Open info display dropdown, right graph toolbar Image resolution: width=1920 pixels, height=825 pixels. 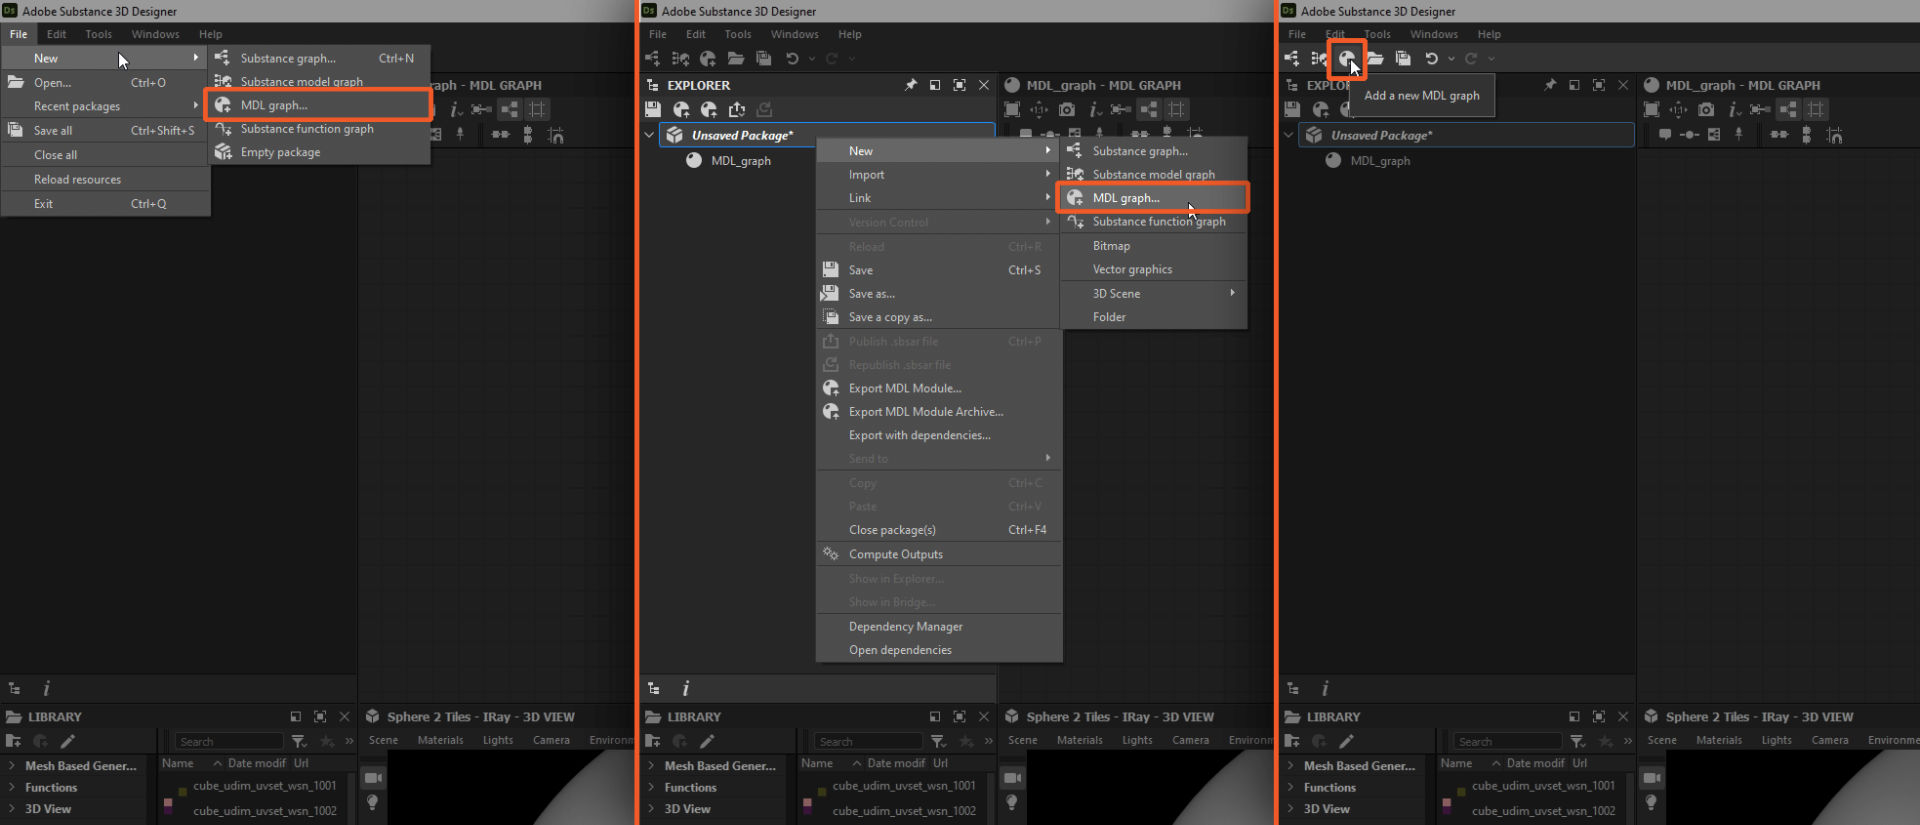(x=1735, y=109)
